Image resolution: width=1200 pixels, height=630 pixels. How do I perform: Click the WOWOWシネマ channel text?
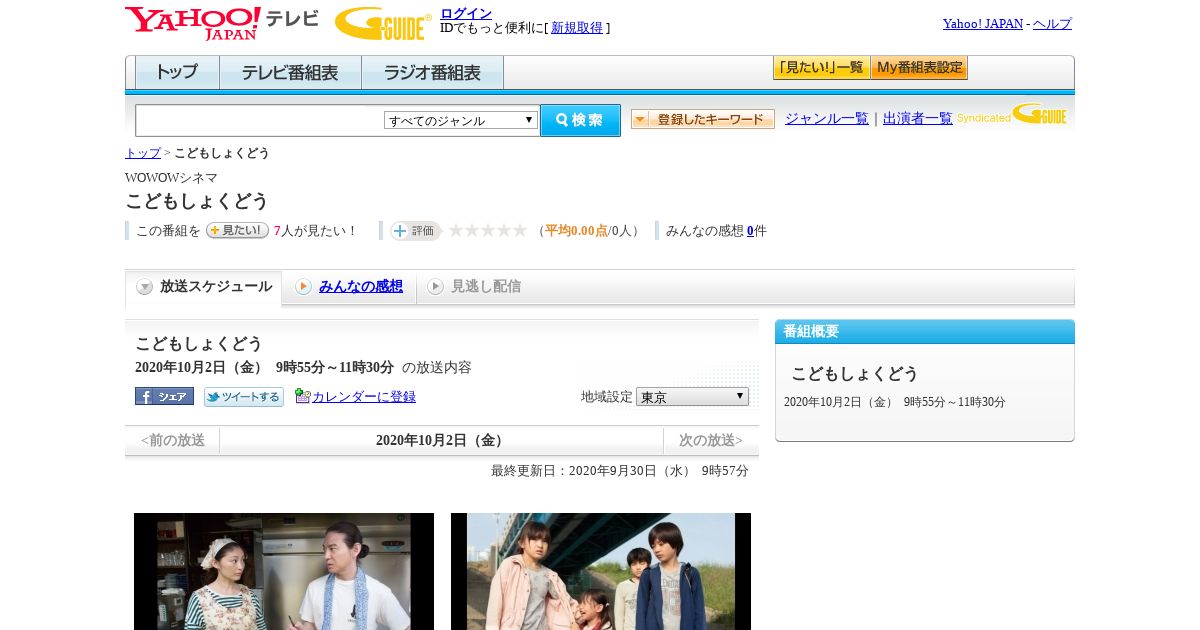pyautogui.click(x=171, y=178)
